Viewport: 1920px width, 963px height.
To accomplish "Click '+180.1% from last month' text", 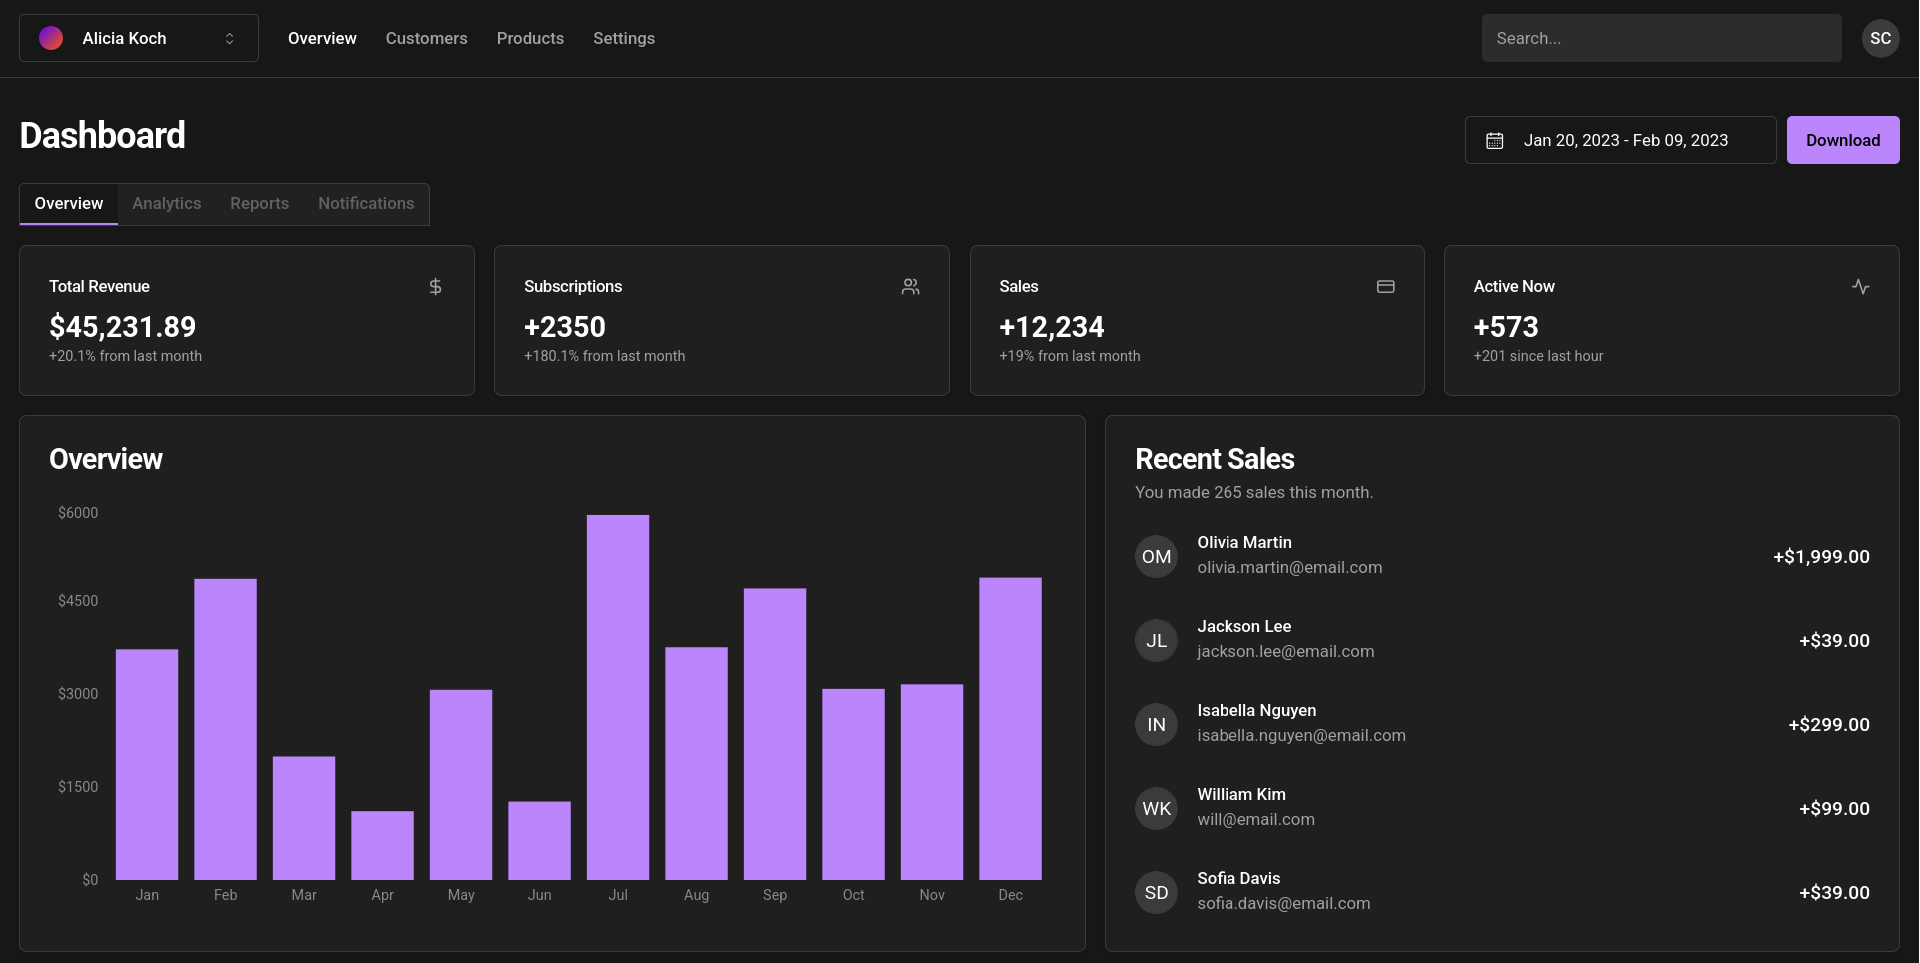I will click(605, 356).
